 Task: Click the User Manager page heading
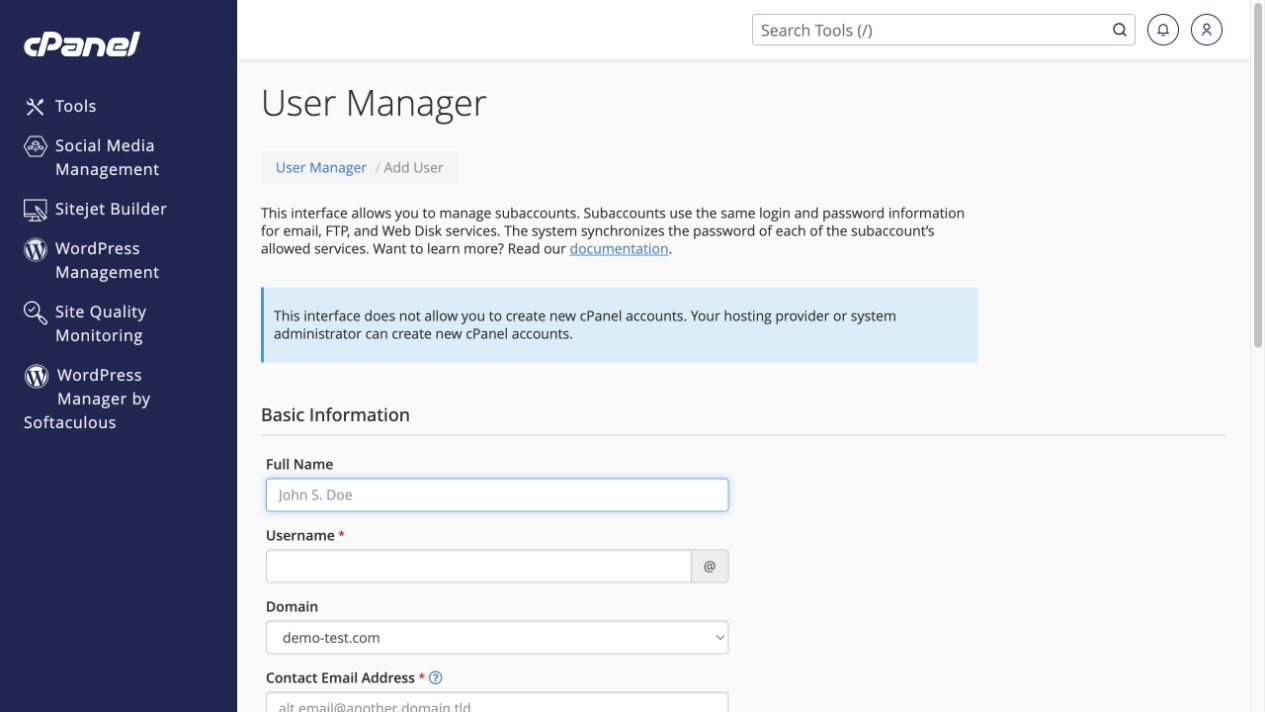click(374, 104)
